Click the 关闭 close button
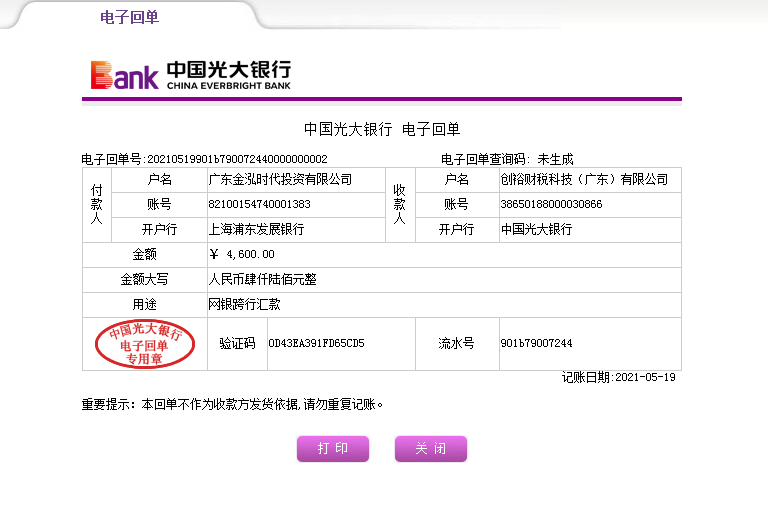 [x=431, y=448]
